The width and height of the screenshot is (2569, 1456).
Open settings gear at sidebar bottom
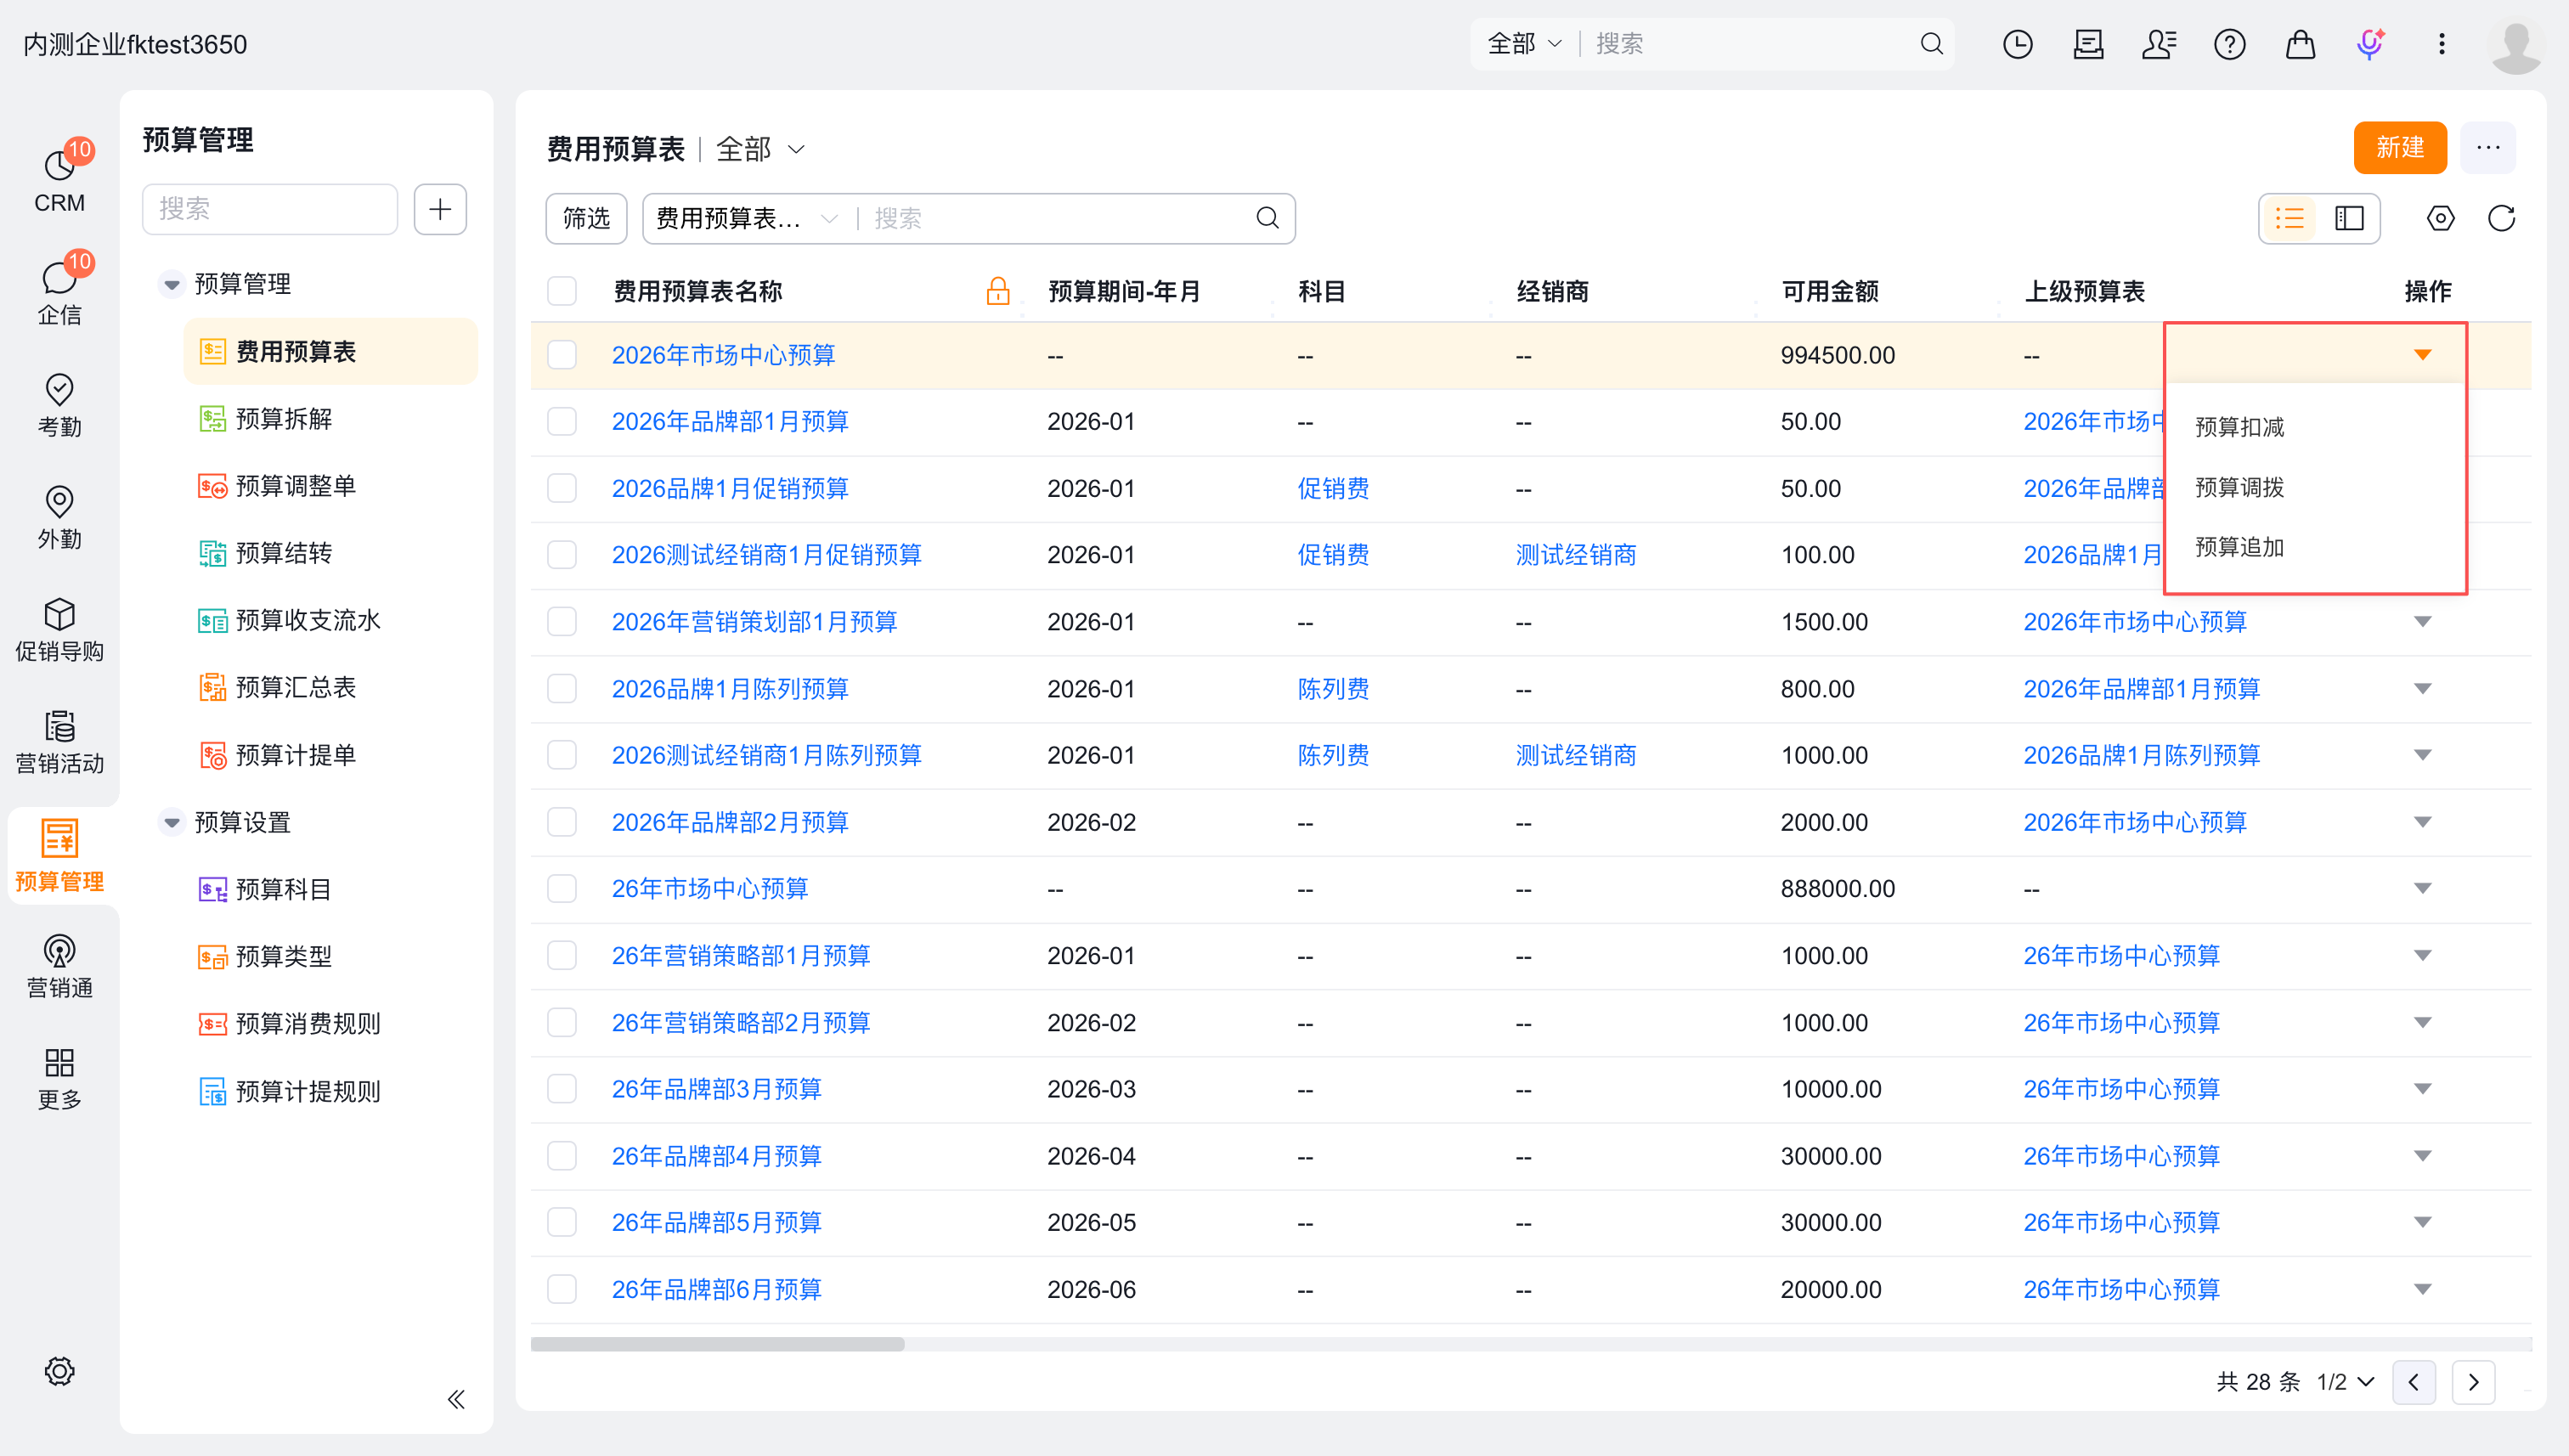59,1370
